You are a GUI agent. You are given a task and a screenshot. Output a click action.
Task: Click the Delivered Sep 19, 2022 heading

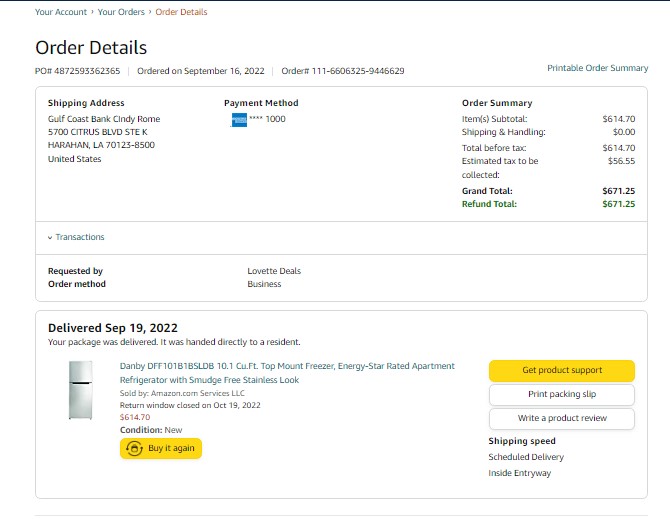click(113, 328)
